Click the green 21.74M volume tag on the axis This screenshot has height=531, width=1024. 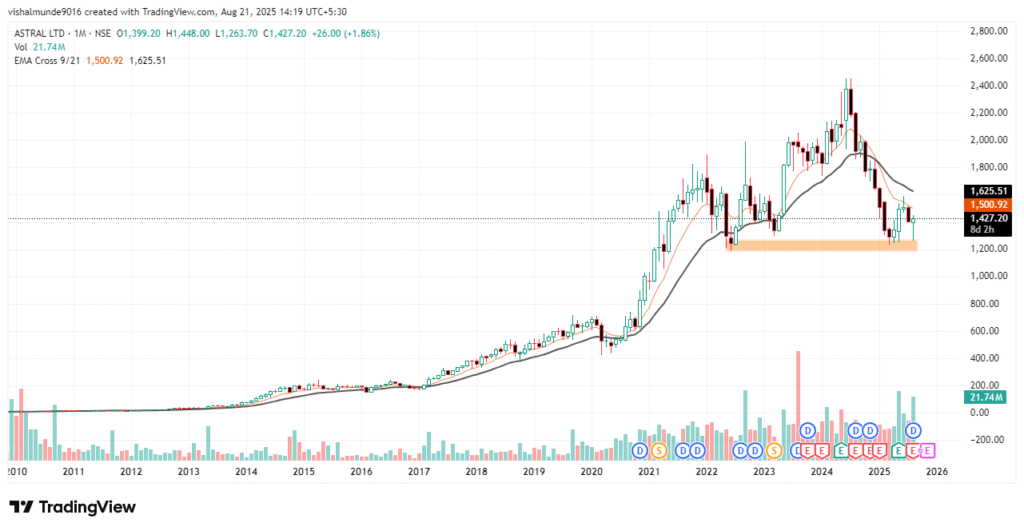987,397
